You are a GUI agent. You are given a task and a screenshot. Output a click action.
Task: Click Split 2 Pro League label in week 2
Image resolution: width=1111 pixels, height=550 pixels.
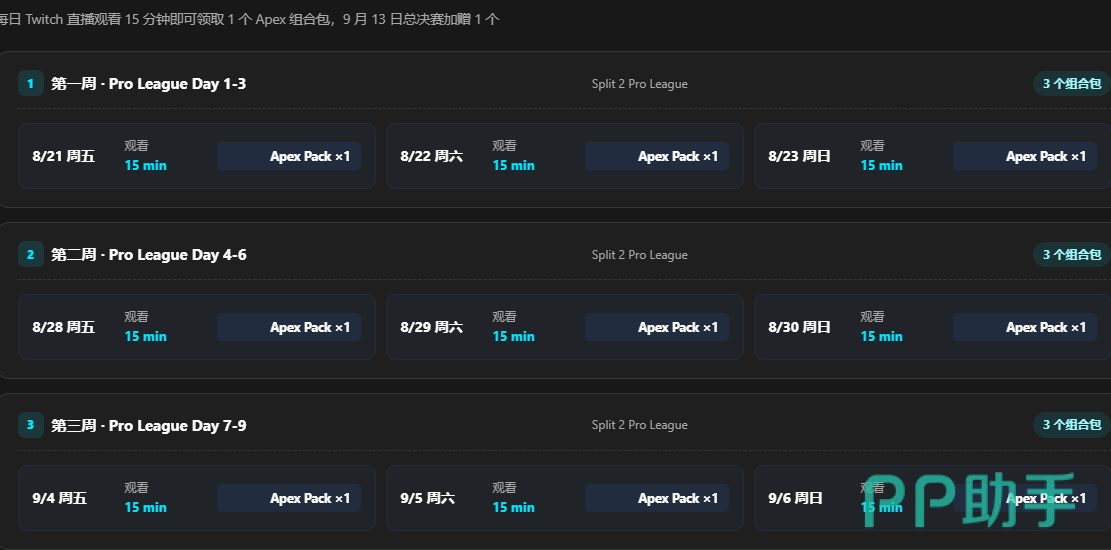click(x=640, y=254)
